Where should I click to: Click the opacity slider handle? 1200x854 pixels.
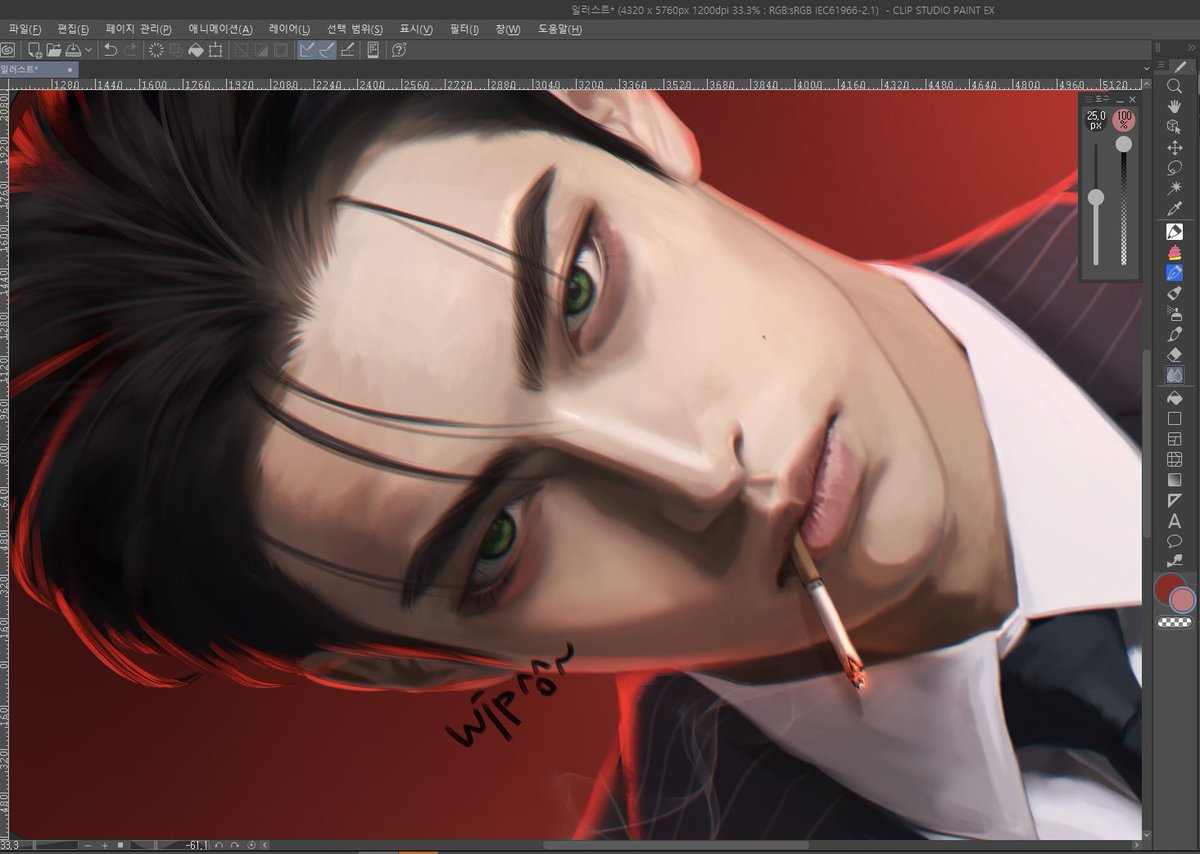(x=1124, y=144)
